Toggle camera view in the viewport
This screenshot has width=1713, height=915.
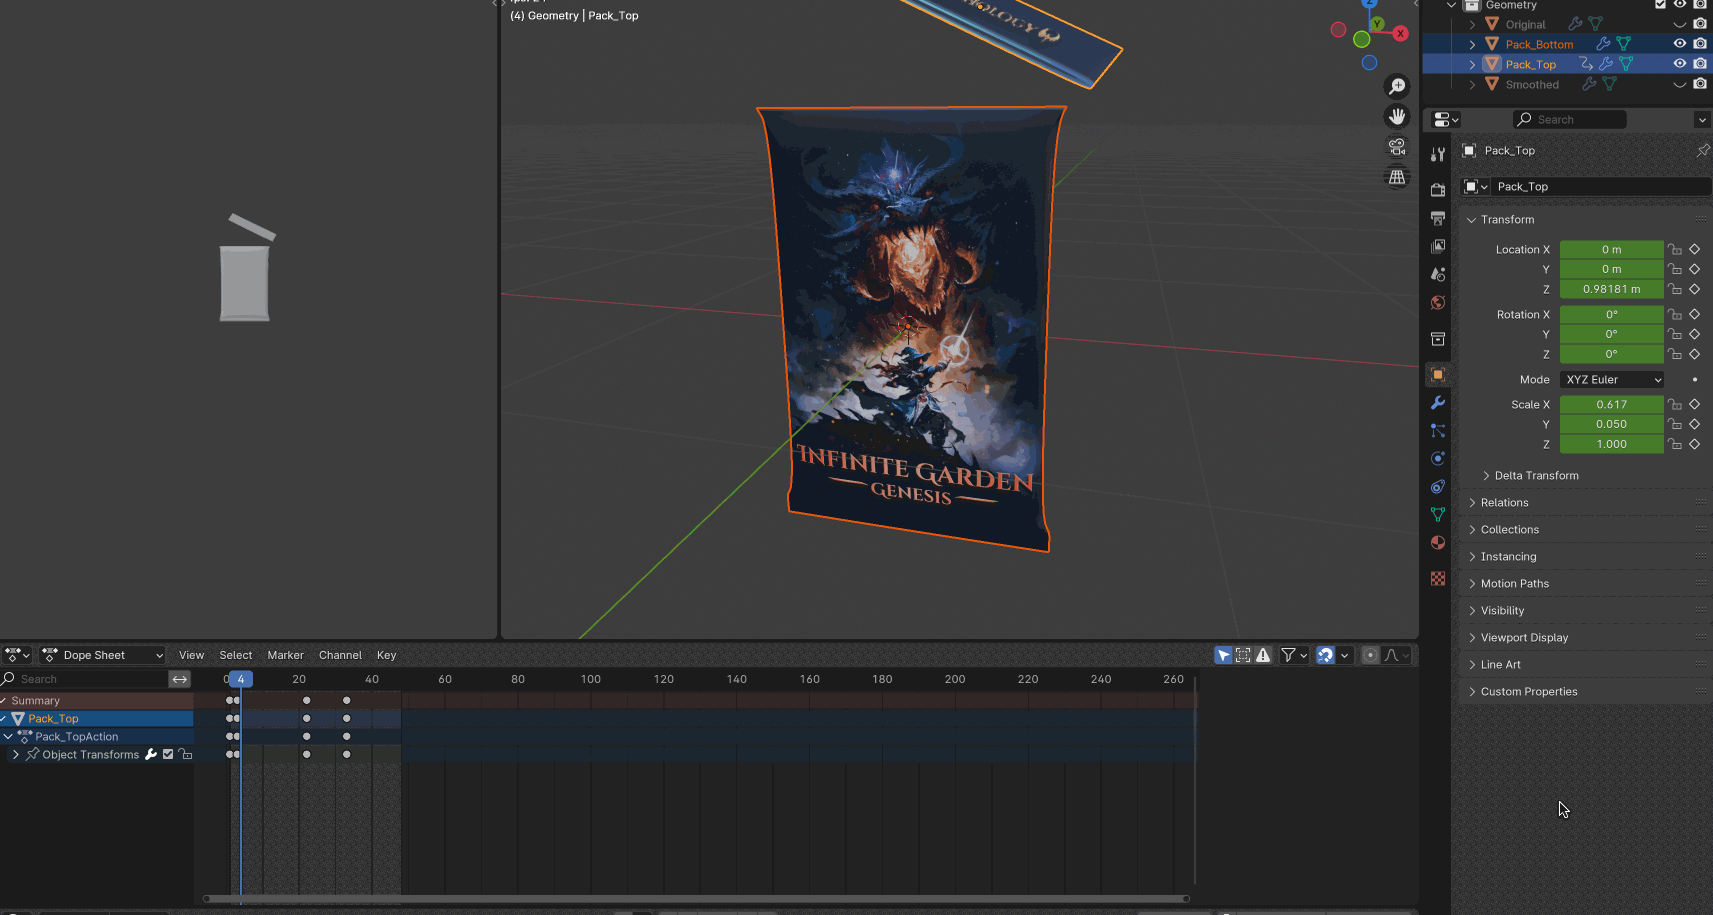tap(1397, 147)
